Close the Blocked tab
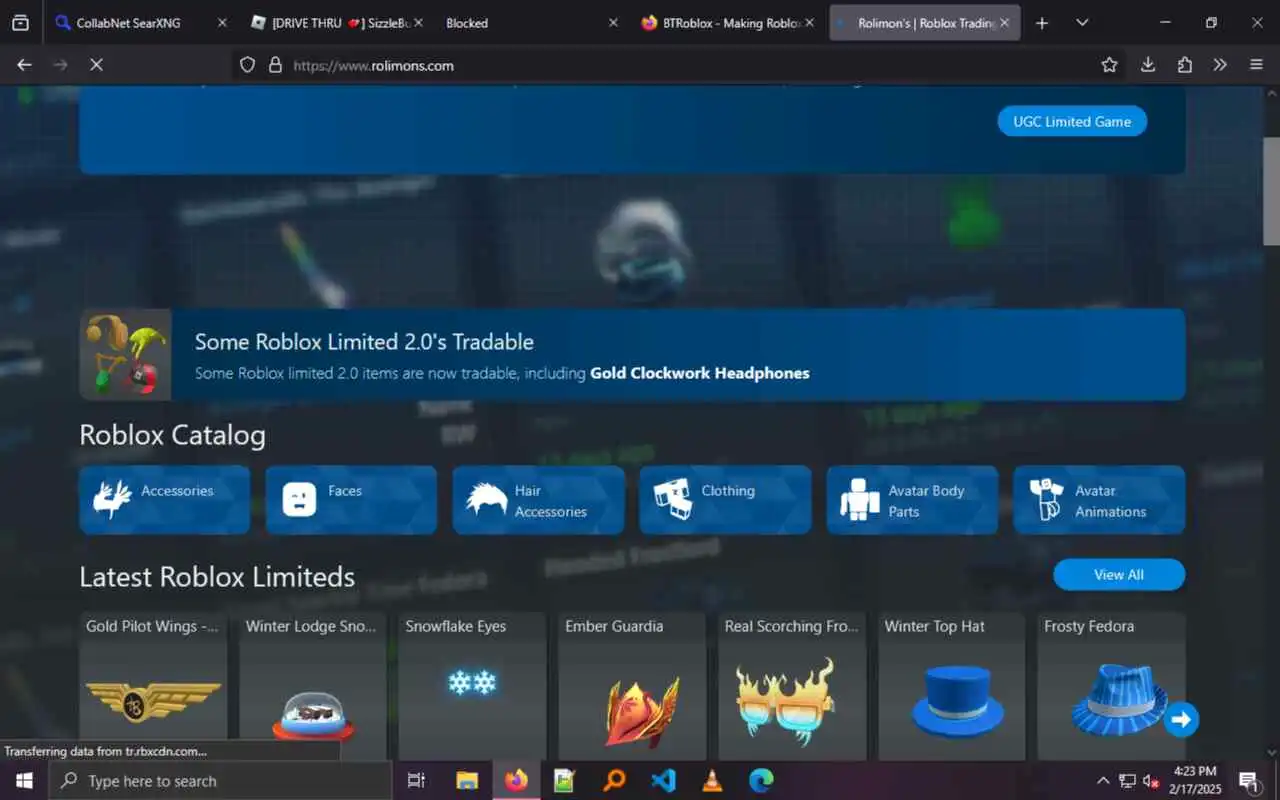 (613, 22)
